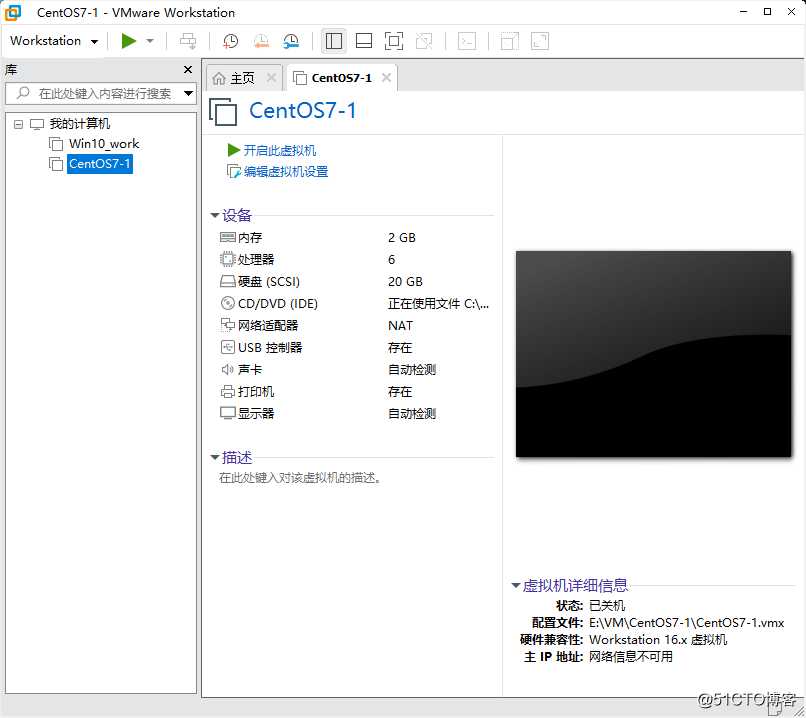The height and width of the screenshot is (718, 806).
Task: Click the green power-on play toolbar button
Action: click(129, 41)
